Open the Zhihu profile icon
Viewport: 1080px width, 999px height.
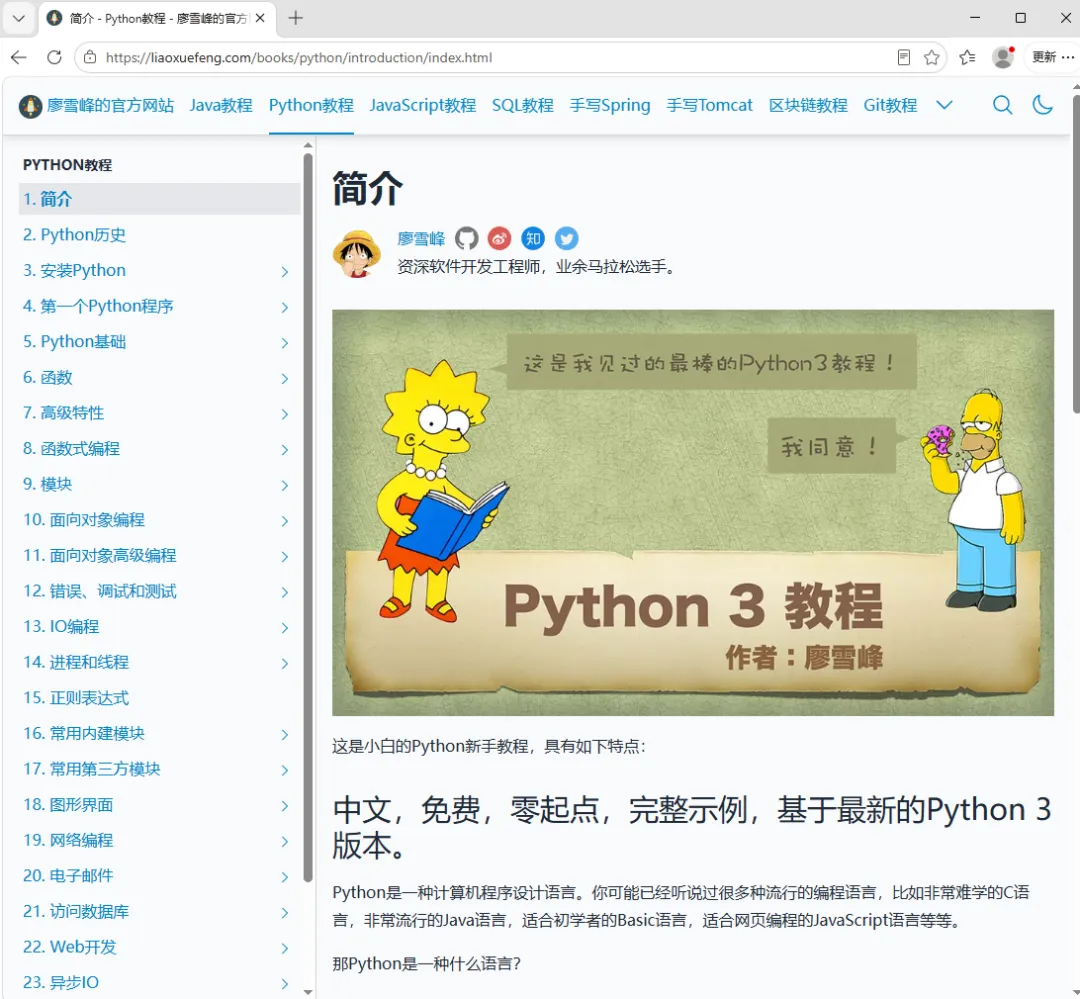click(x=533, y=238)
